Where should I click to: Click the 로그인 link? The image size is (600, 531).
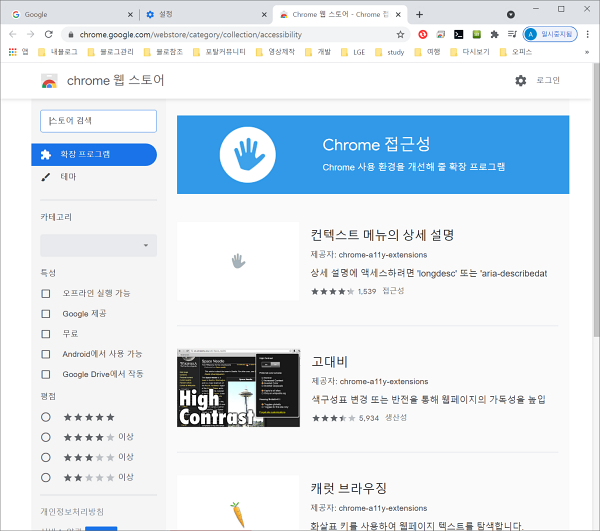tap(548, 80)
